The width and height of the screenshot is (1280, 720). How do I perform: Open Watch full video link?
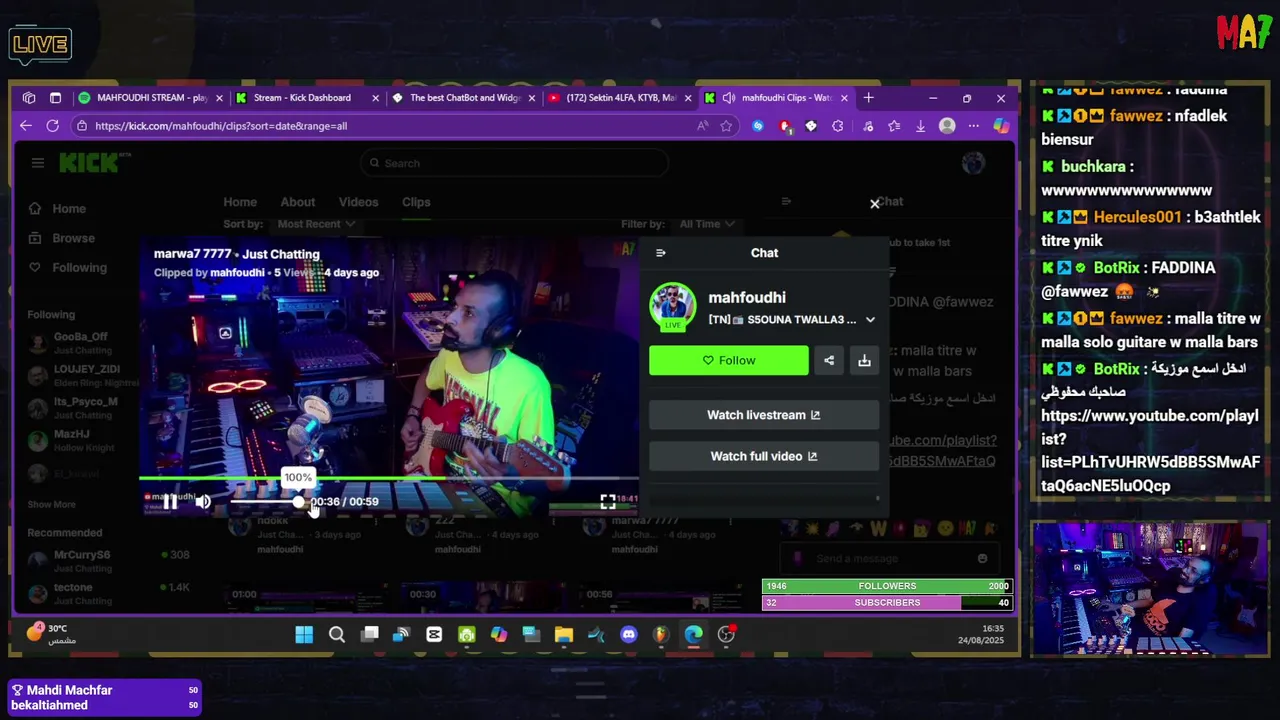pos(764,456)
